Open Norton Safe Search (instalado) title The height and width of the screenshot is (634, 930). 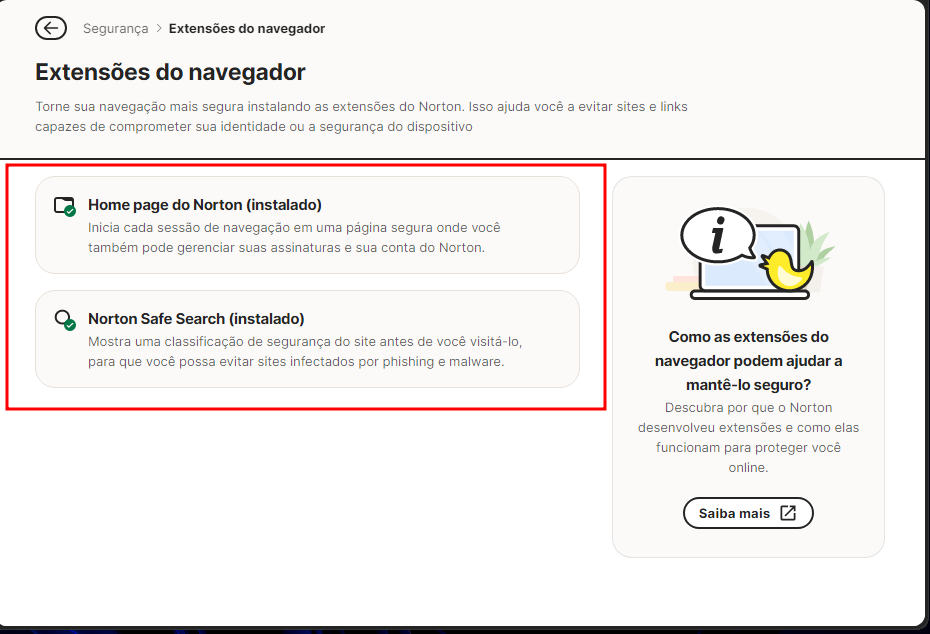coord(196,319)
